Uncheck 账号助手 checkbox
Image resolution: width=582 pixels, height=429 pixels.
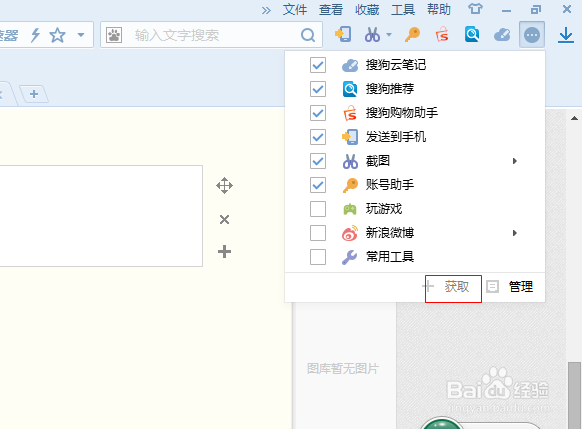pyautogui.click(x=318, y=185)
